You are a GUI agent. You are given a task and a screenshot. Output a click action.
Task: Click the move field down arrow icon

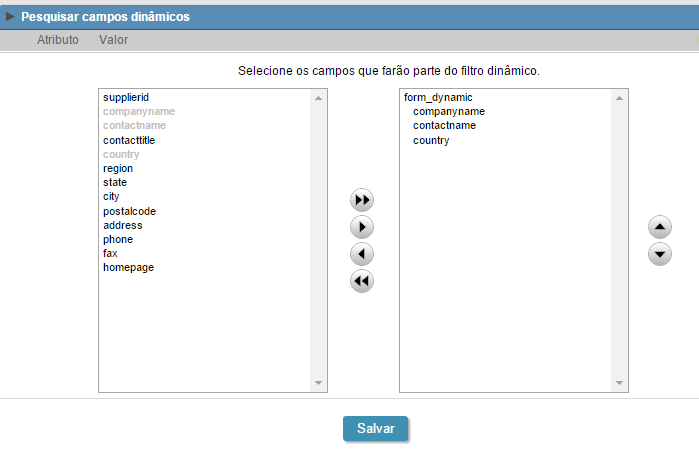(x=660, y=254)
